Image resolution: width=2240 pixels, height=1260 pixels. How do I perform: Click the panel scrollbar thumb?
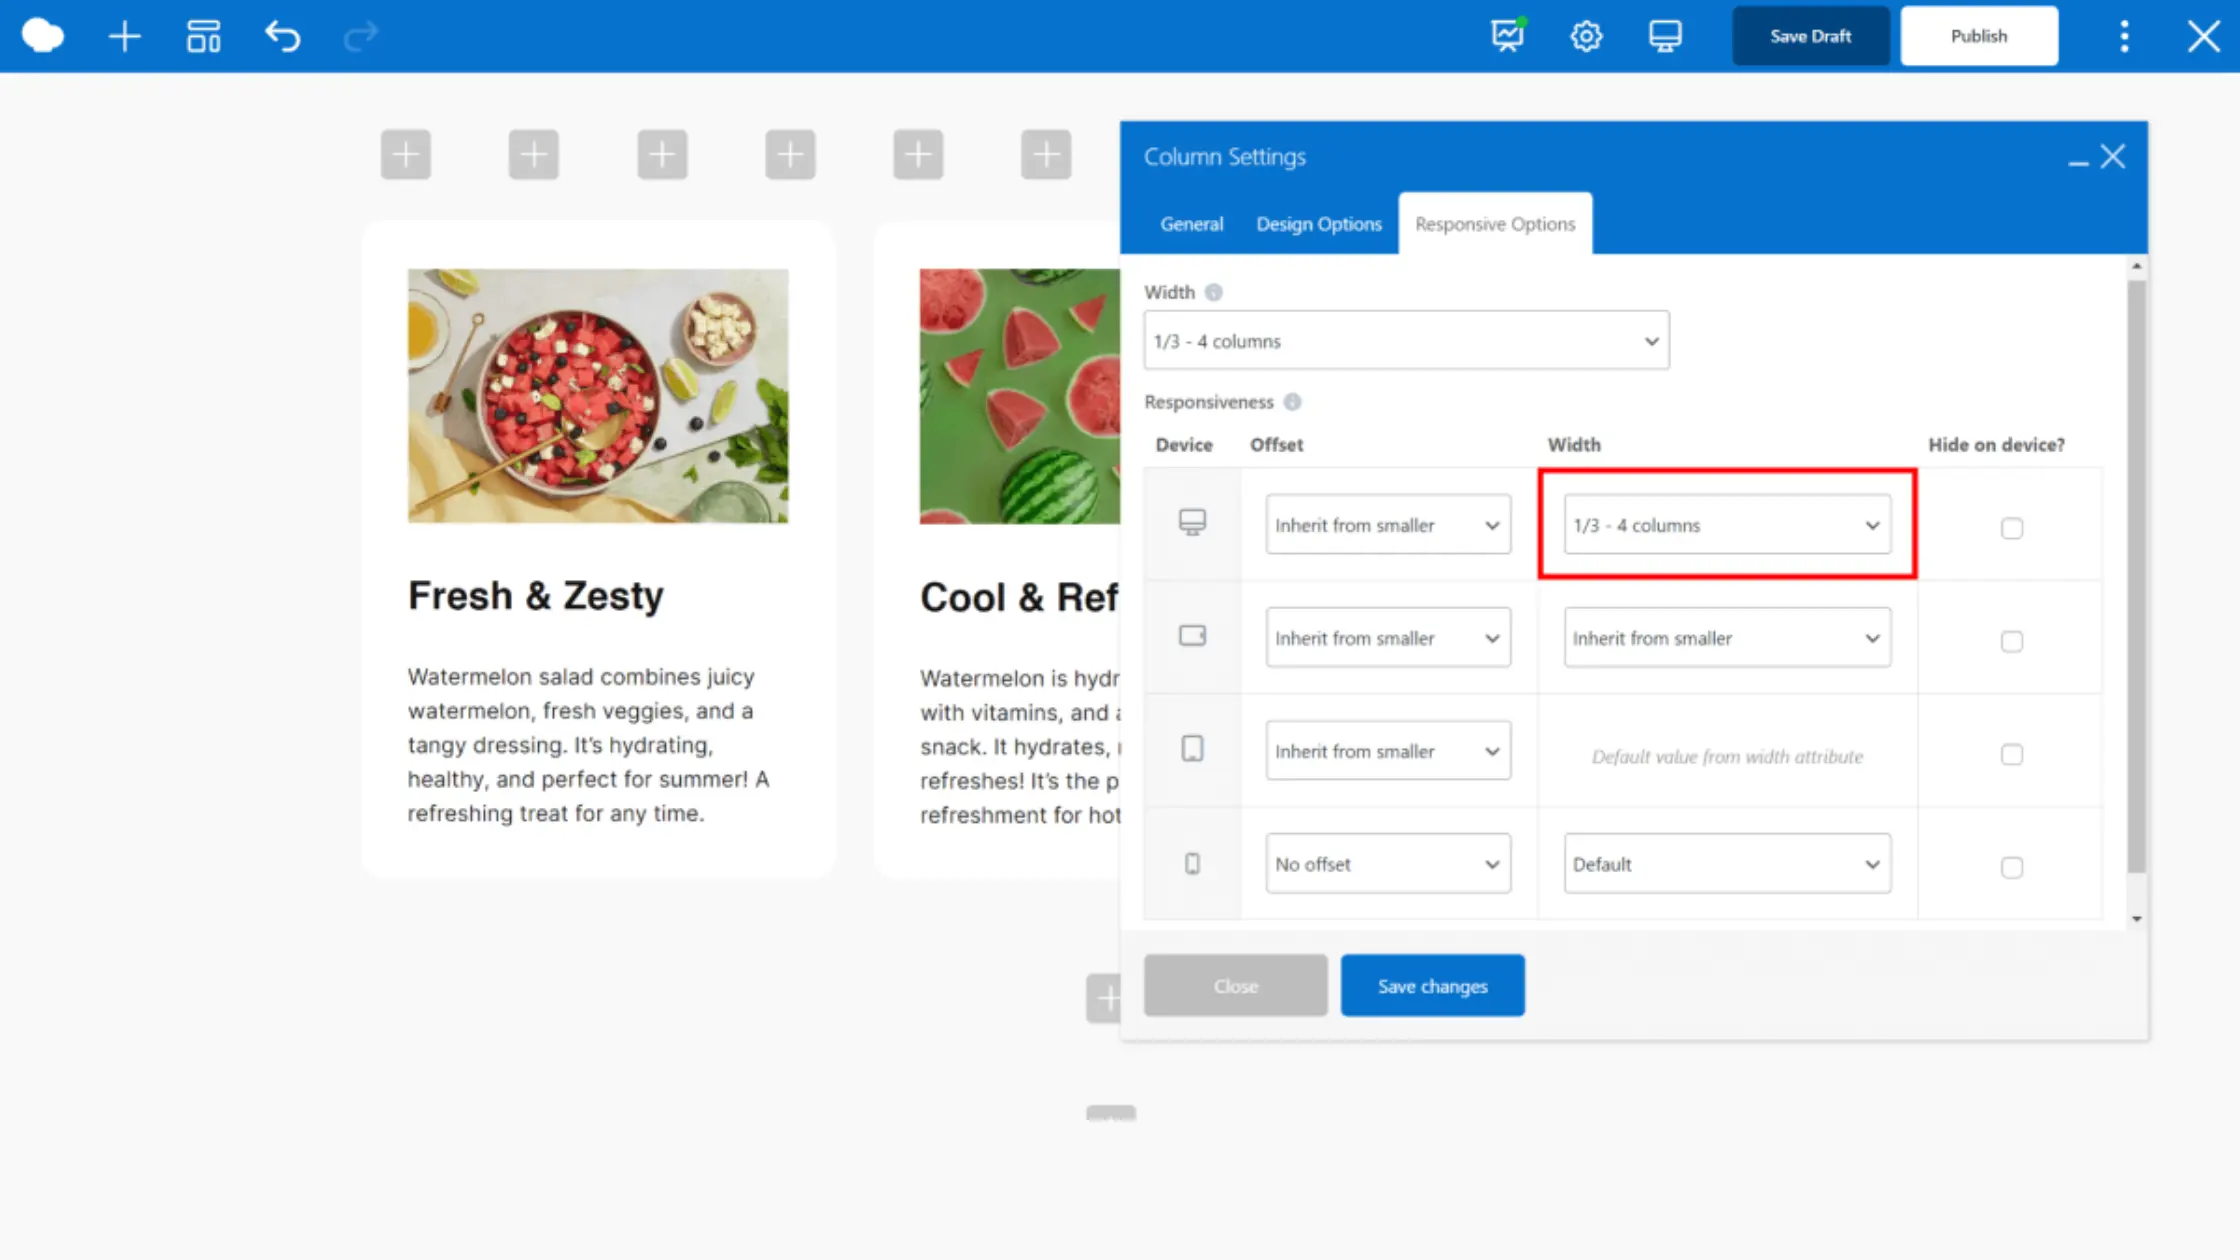(x=2136, y=576)
